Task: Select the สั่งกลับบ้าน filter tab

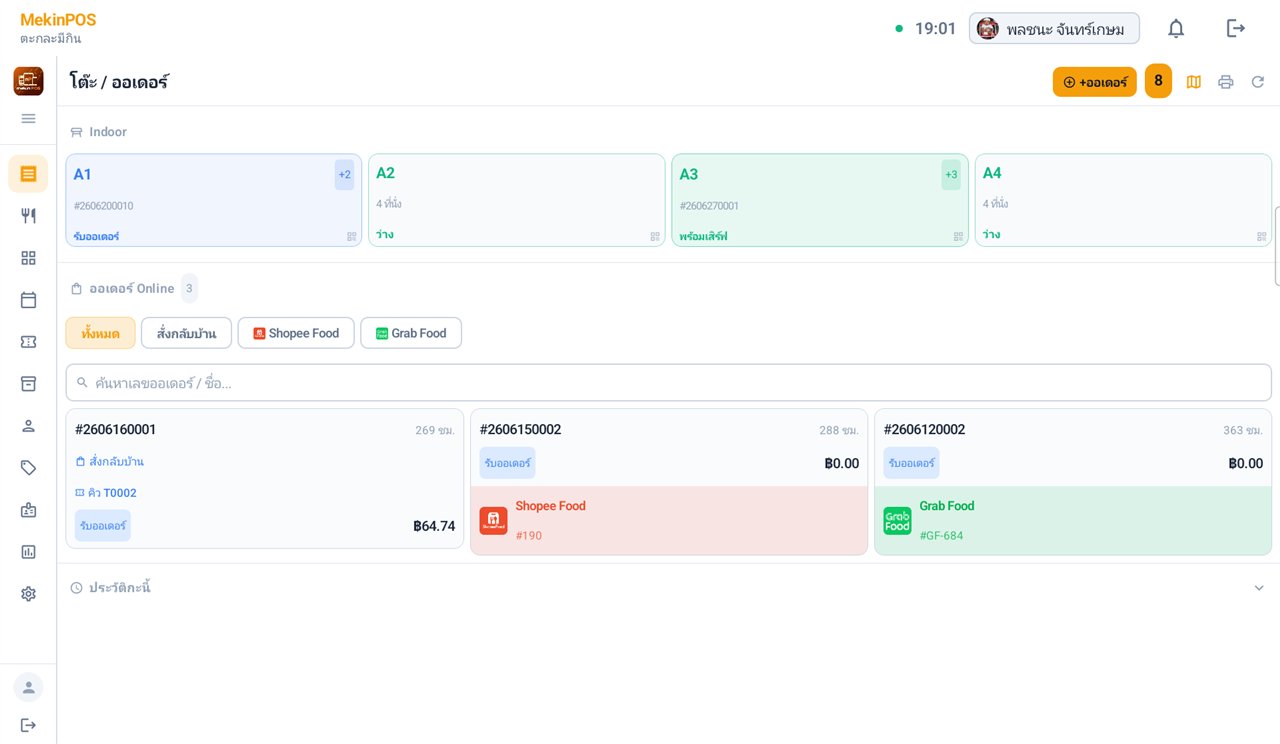Action: click(x=186, y=333)
